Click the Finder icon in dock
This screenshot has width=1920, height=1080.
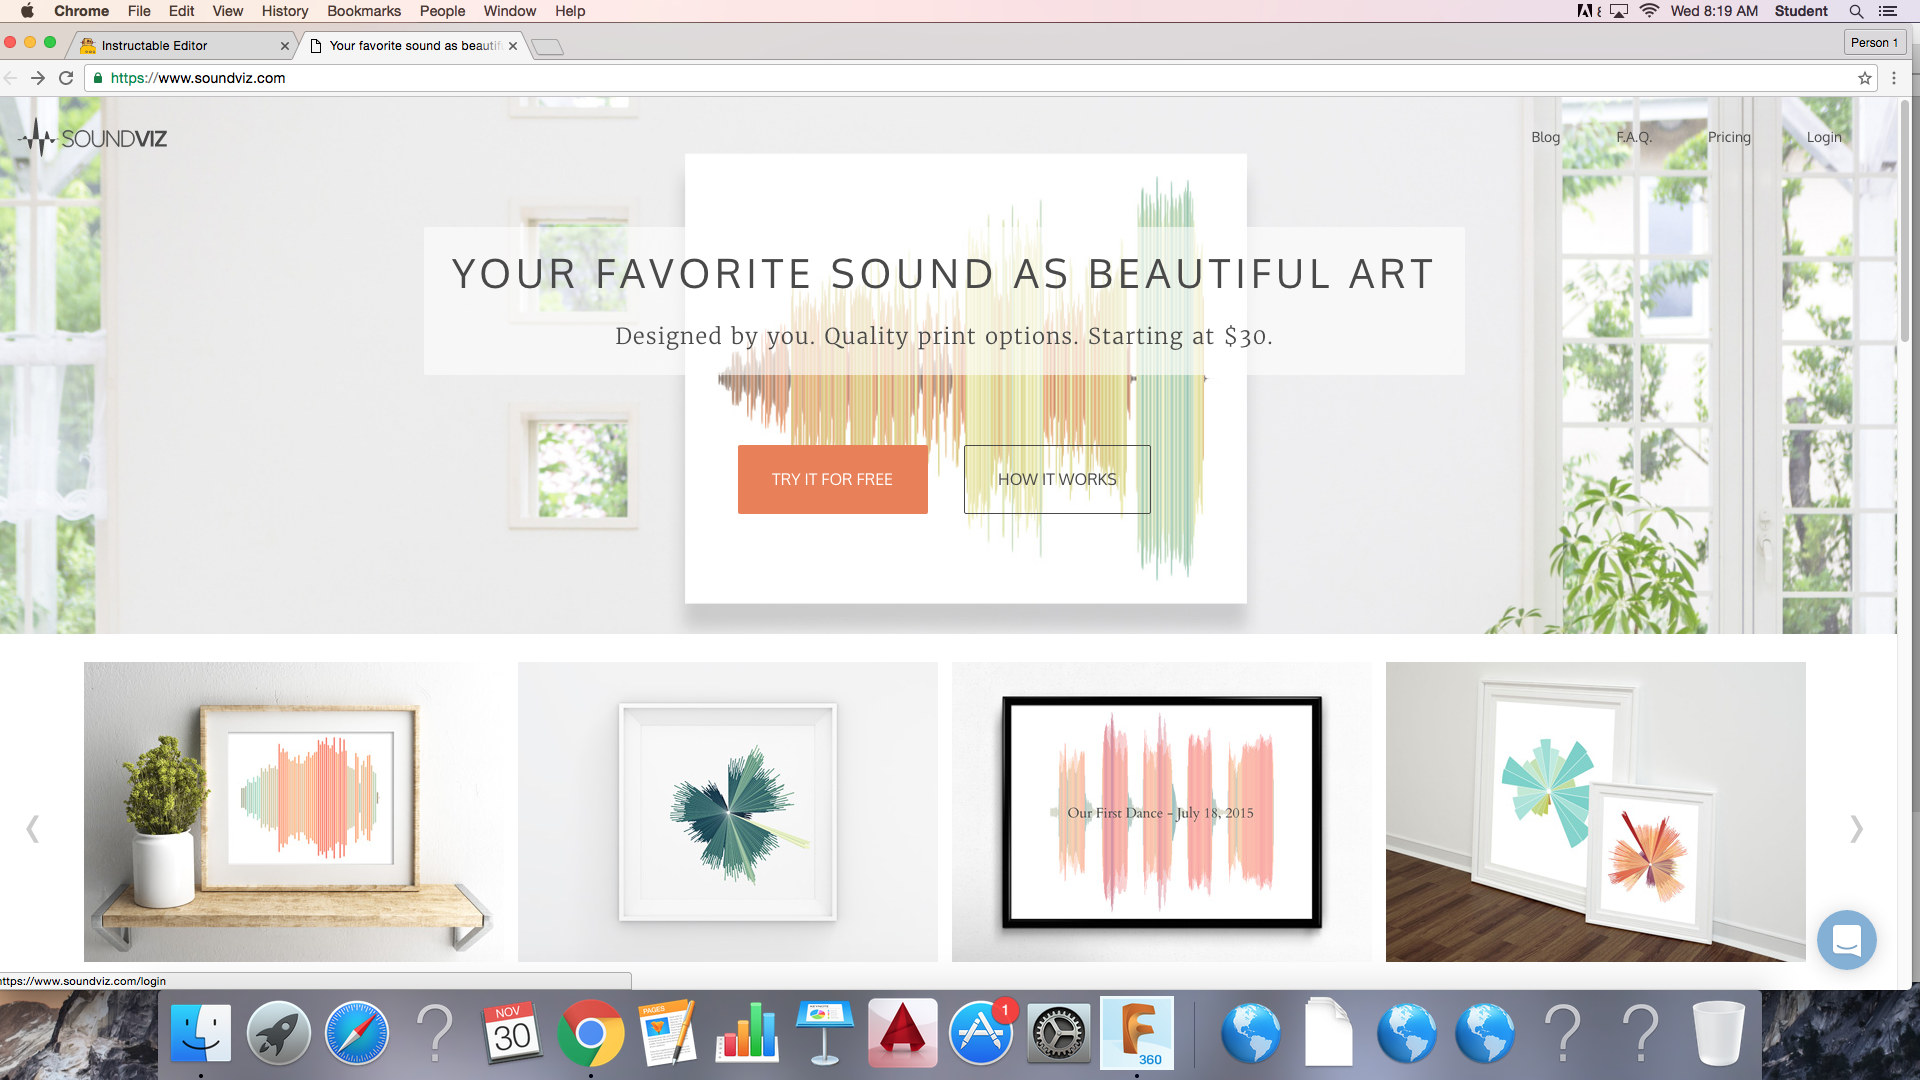tap(204, 1031)
